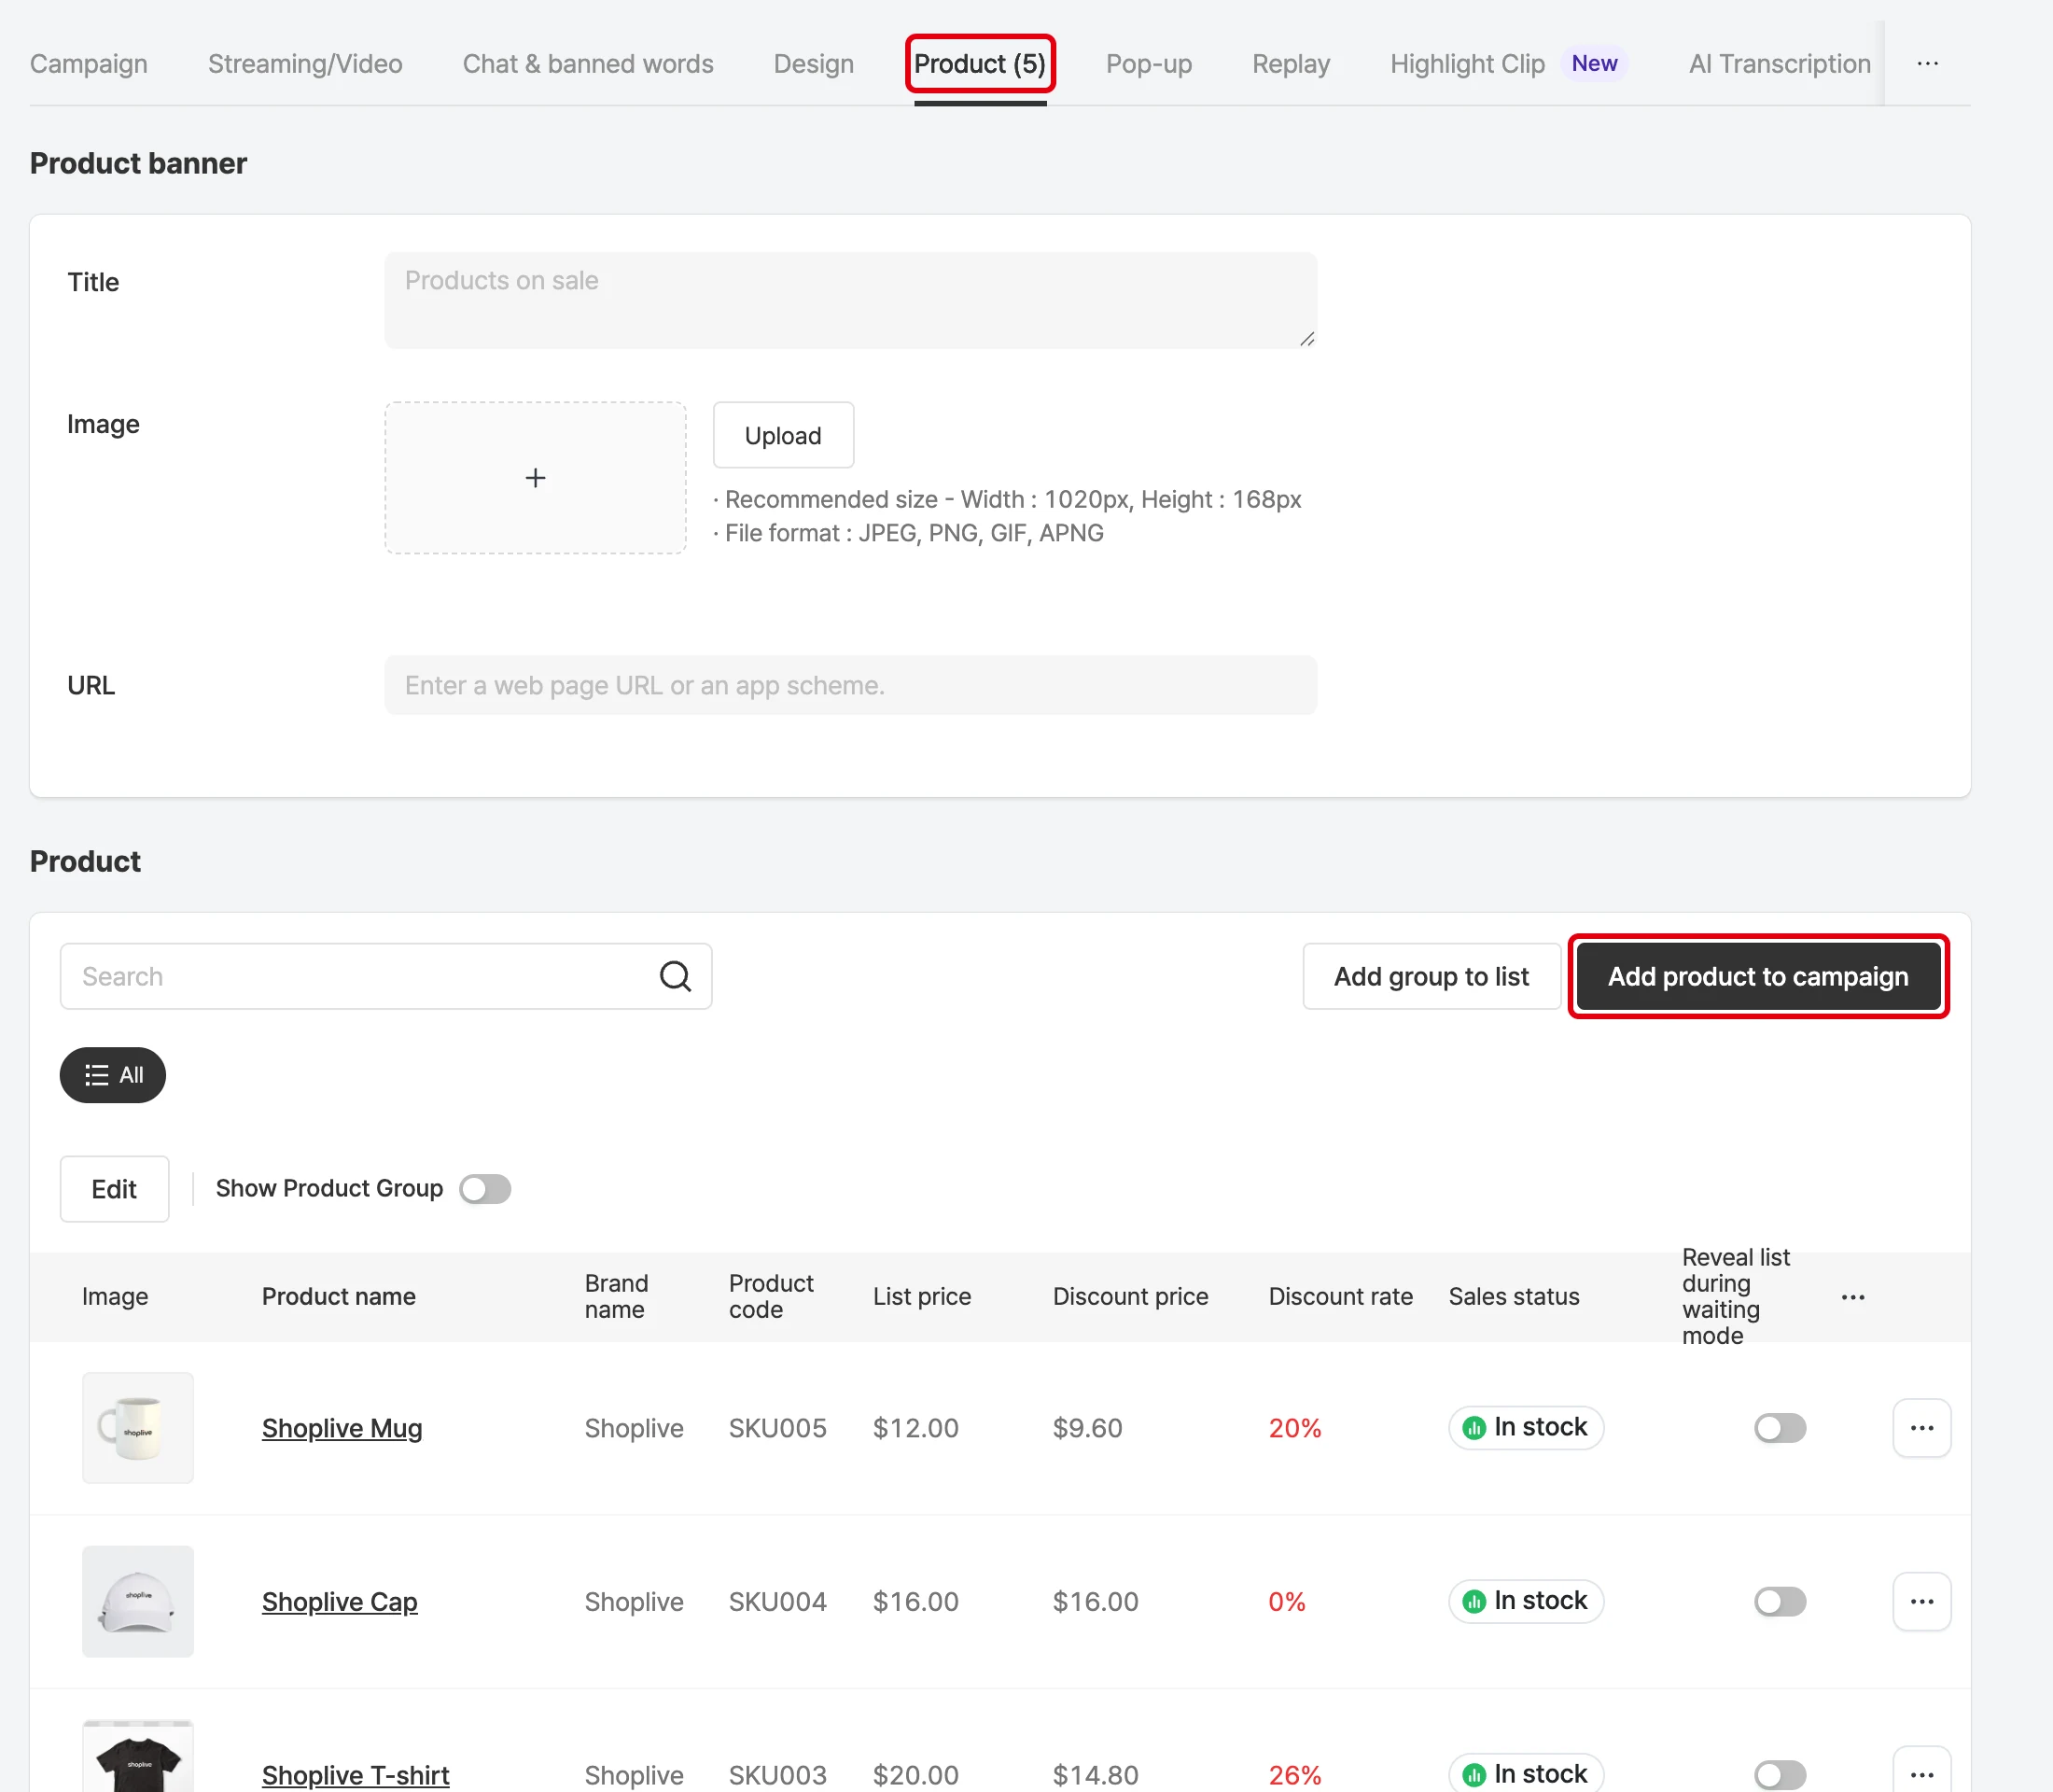Open the Streaming/Video tab
Screen dimensions: 2053x1792
pyautogui.click(x=305, y=64)
